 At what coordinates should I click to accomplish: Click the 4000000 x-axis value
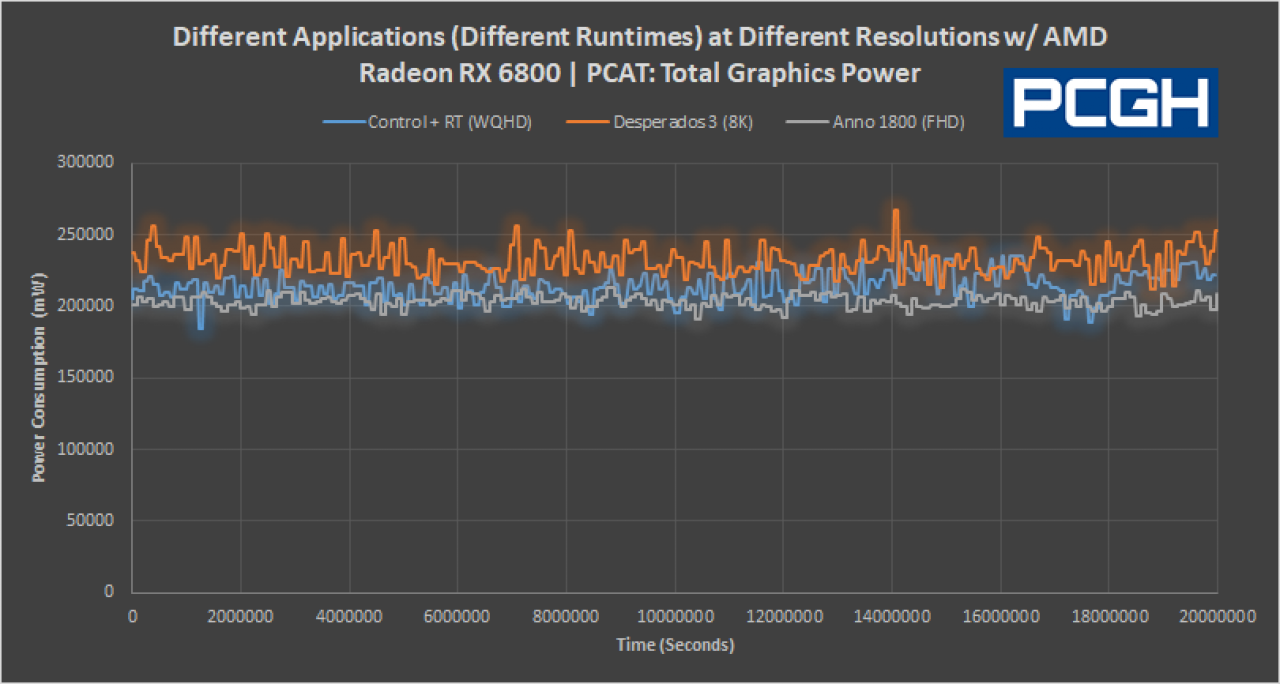click(x=349, y=618)
